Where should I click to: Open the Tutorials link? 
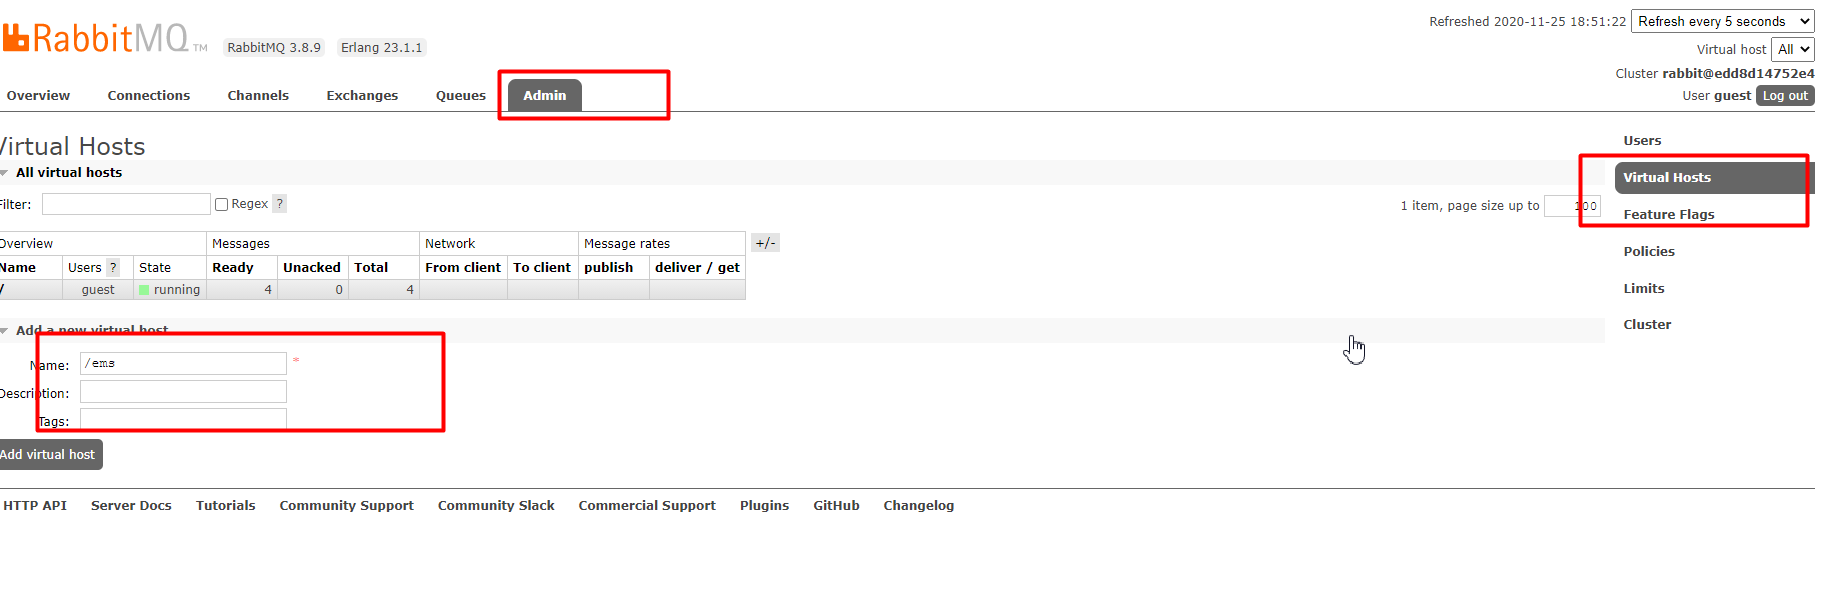pos(226,506)
